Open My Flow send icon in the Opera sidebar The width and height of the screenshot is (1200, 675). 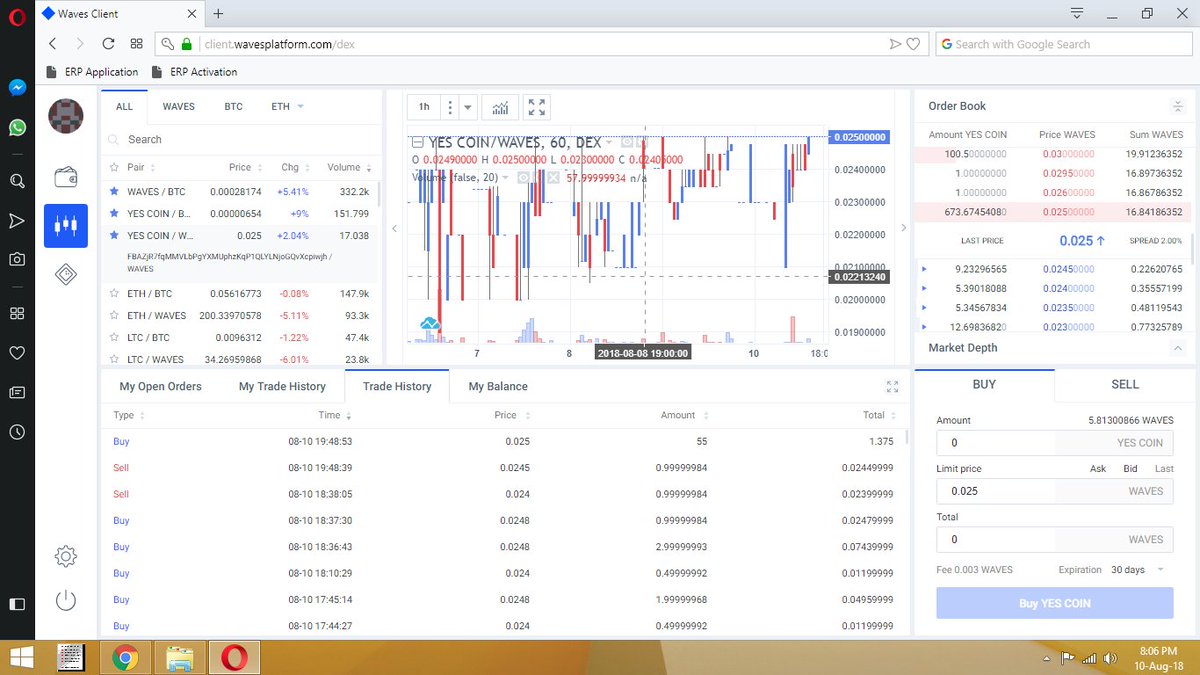tap(17, 220)
